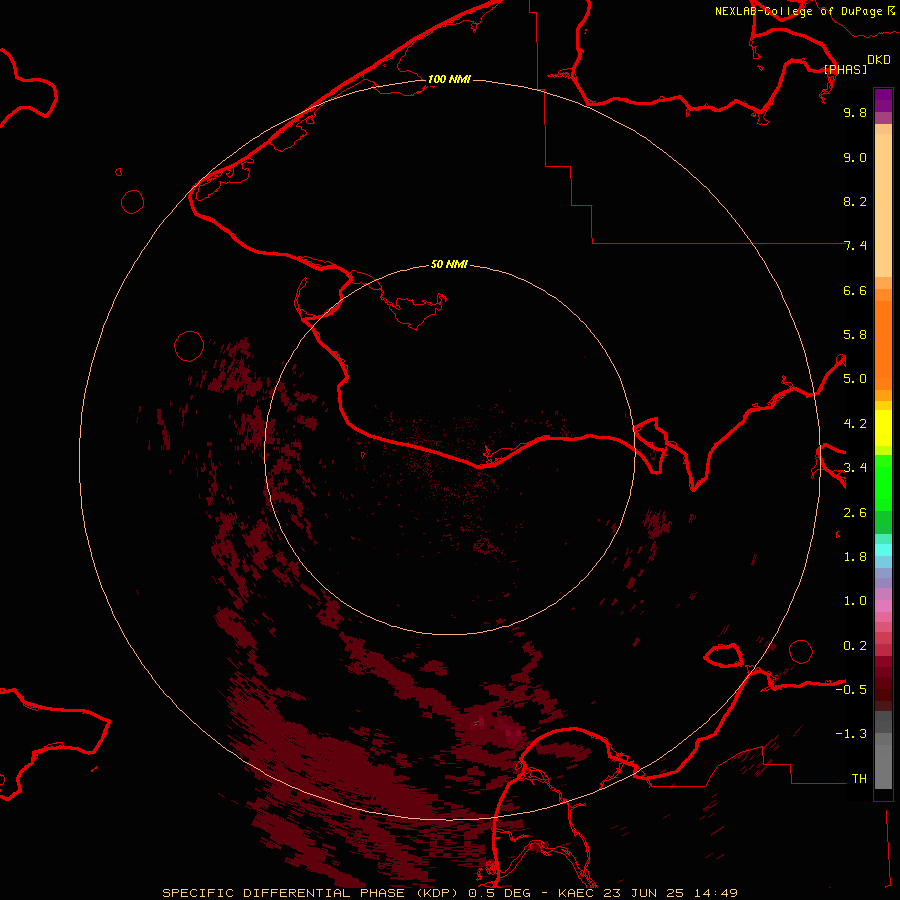The height and width of the screenshot is (900, 900).
Task: Click the 9.0 legend value
Action: [x=855, y=157]
